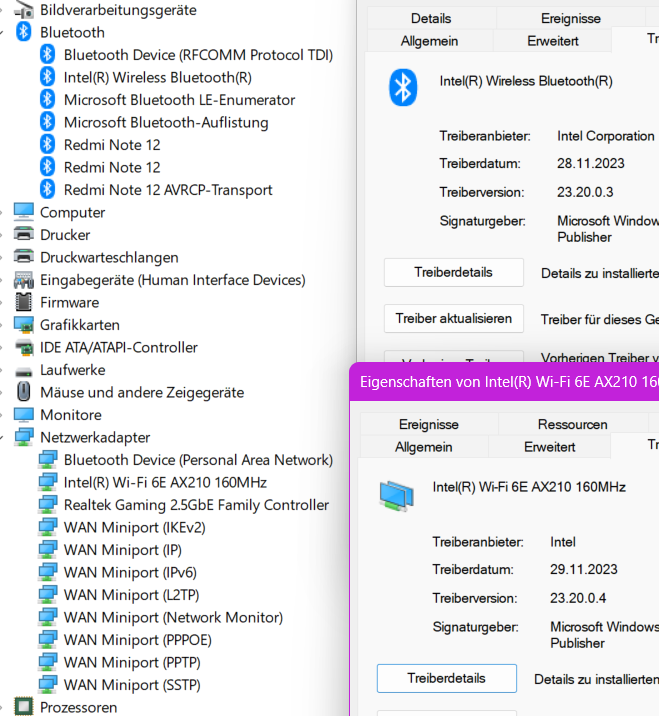Click the WAN Miniport (IKEv2) icon
659x716 pixels.
pyautogui.click(x=47, y=527)
